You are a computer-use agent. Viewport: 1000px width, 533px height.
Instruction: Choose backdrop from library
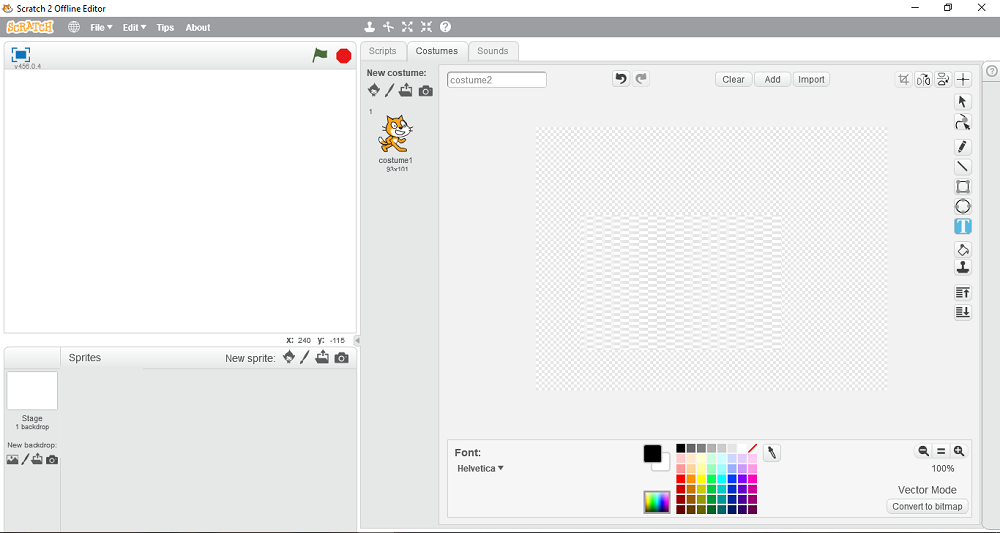(12, 460)
